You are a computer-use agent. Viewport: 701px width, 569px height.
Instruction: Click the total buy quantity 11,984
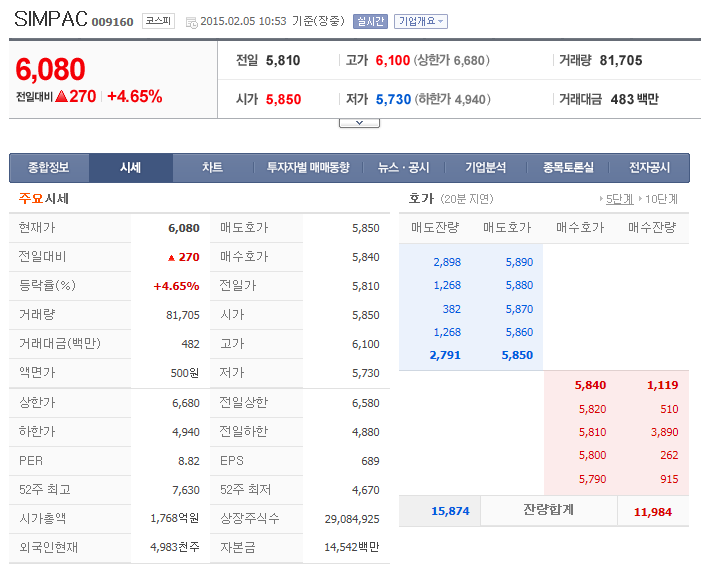pos(653,512)
